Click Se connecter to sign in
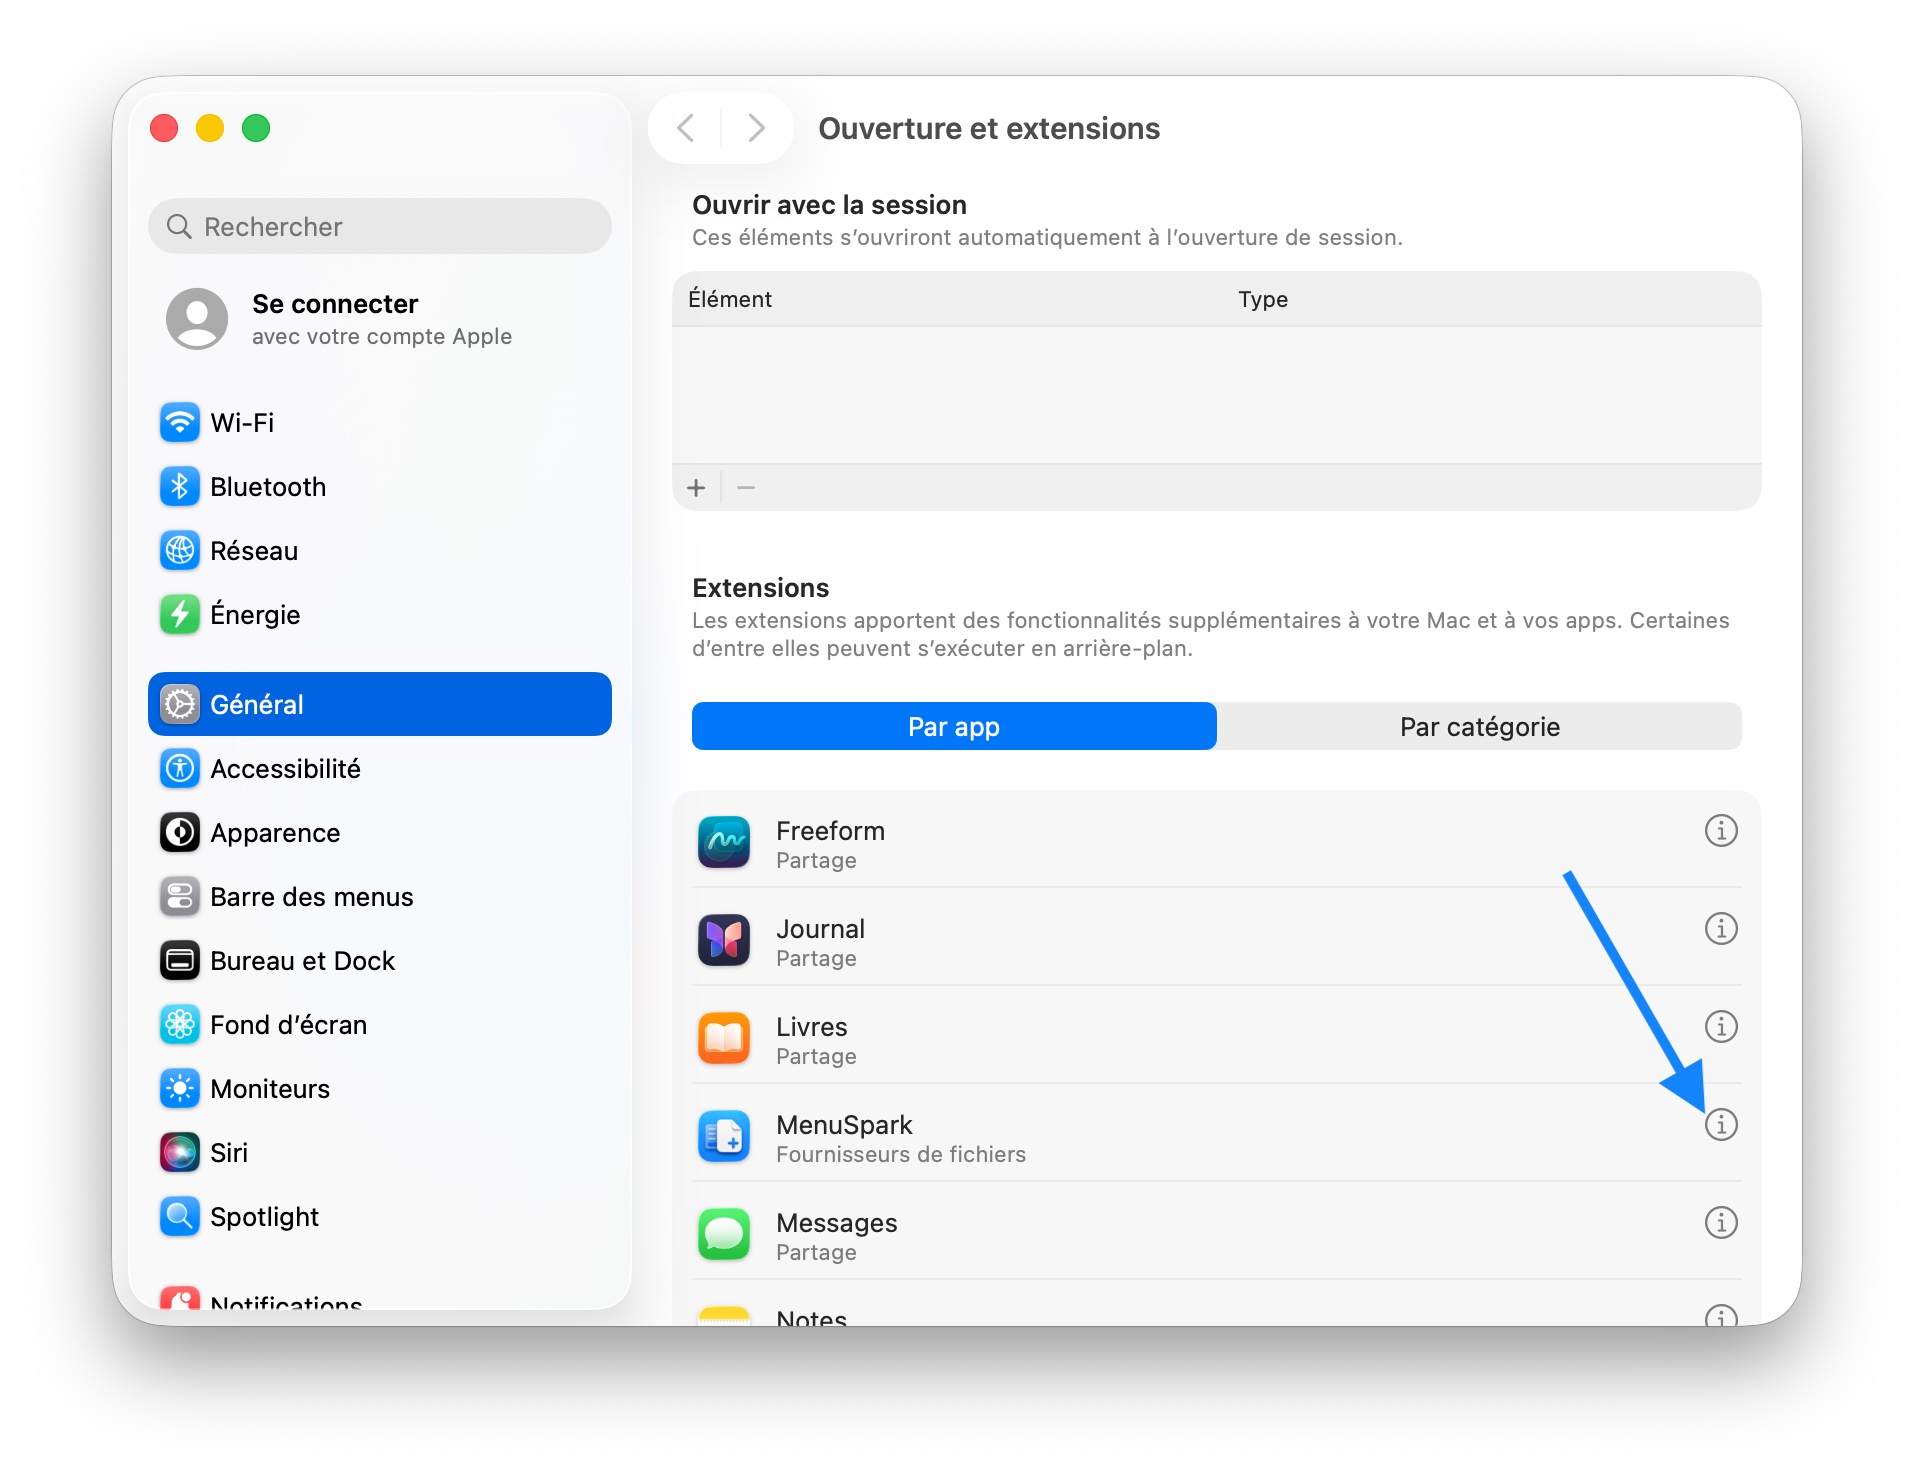The image size is (1914, 1474). (335, 304)
